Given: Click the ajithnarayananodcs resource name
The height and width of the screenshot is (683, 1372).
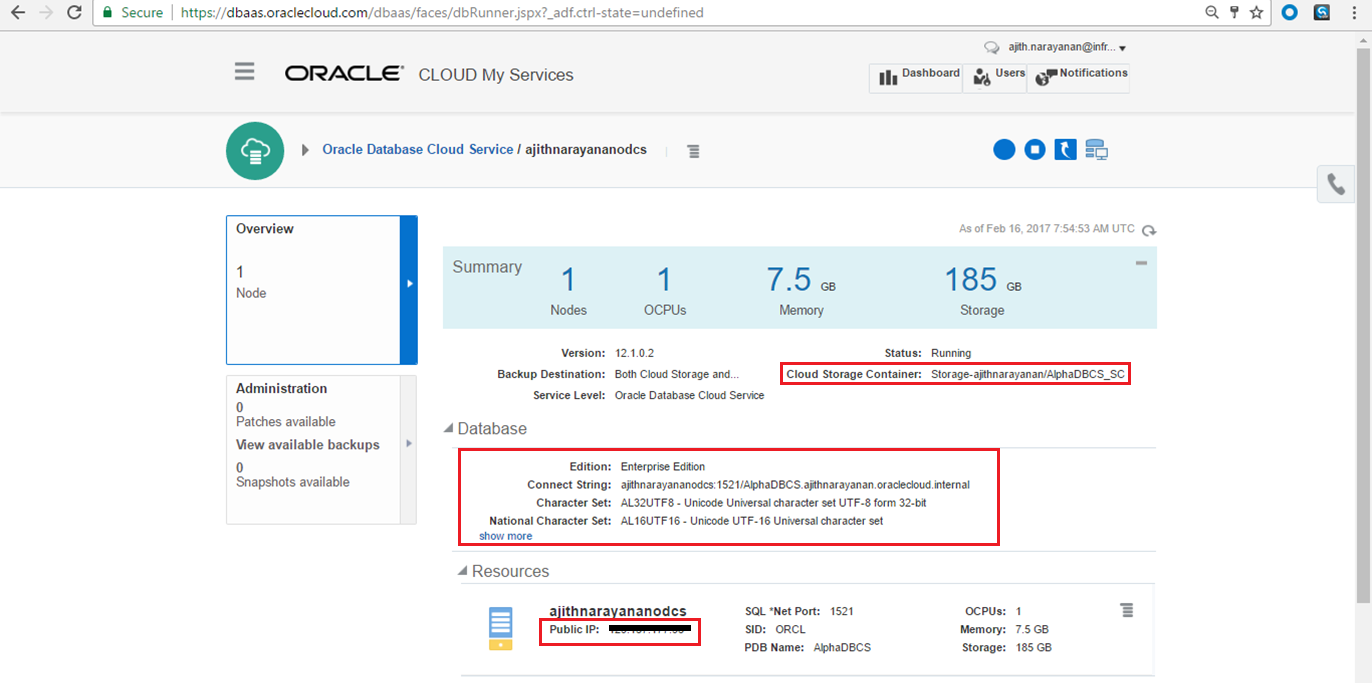Looking at the screenshot, I should (618, 611).
